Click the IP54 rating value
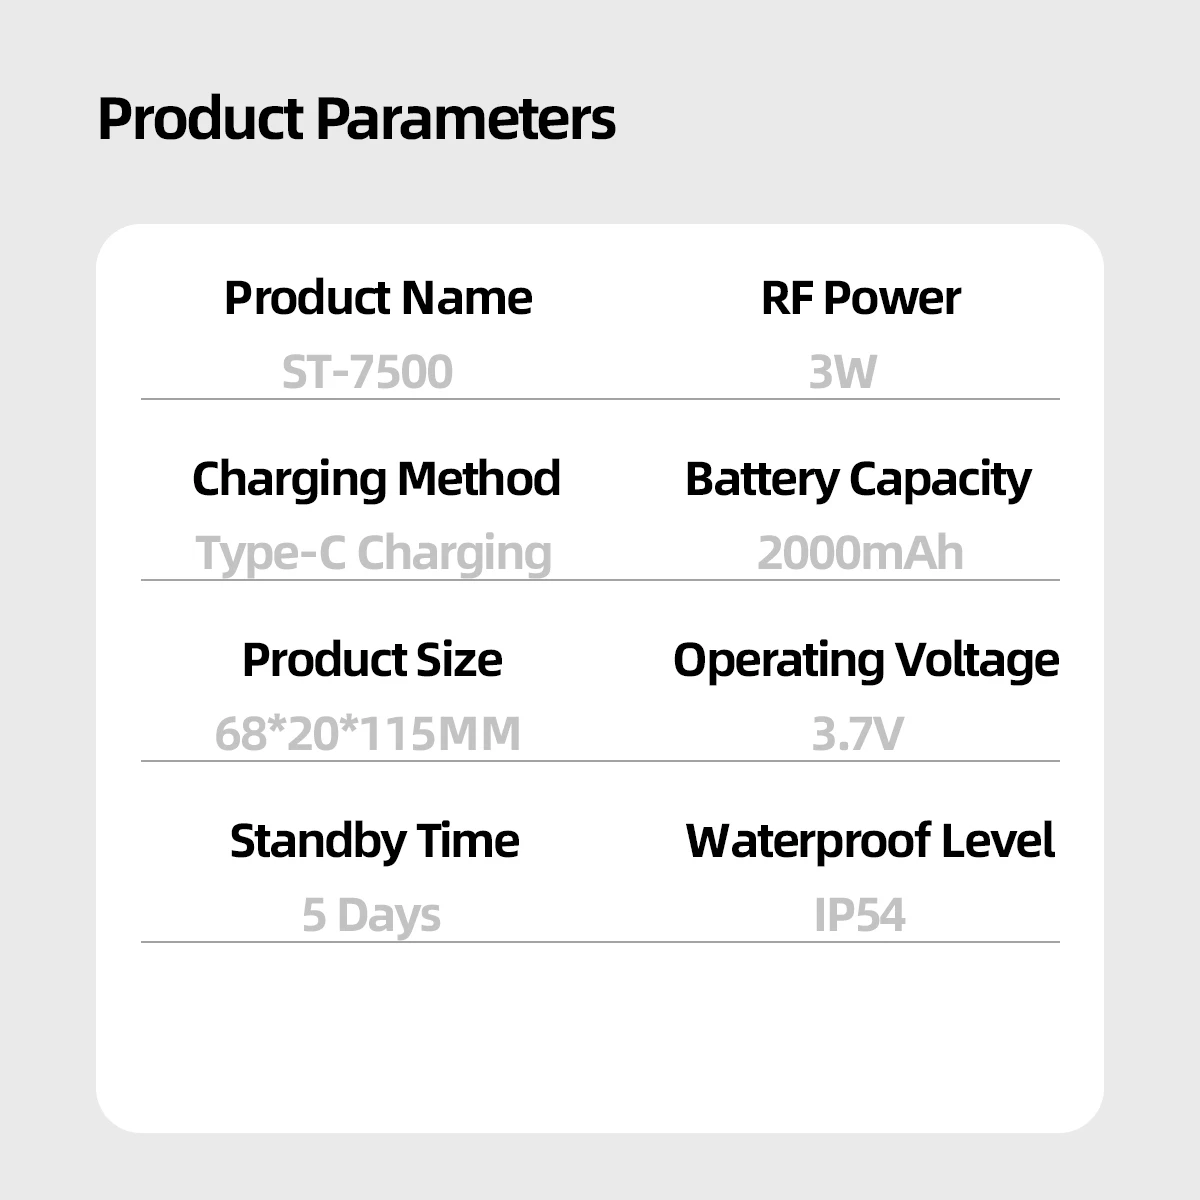The height and width of the screenshot is (1200, 1200). tap(859, 915)
